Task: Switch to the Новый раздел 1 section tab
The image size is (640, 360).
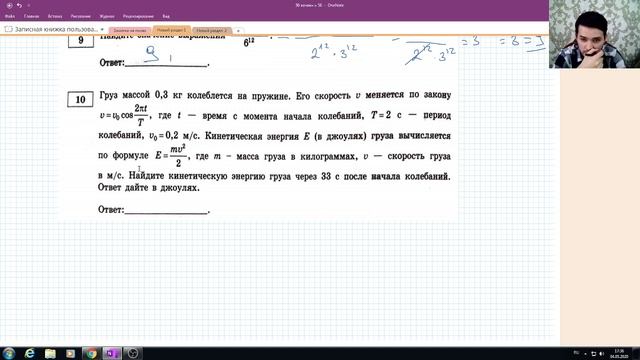Action: [x=171, y=30]
